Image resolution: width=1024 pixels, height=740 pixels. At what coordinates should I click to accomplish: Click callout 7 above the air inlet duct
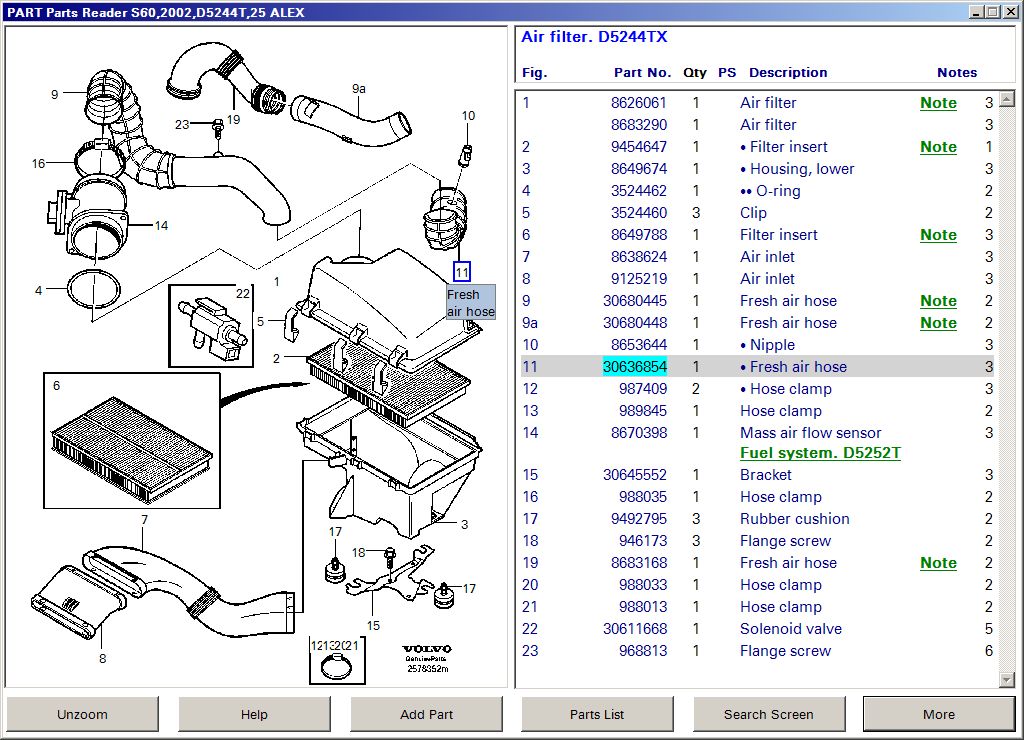point(144,519)
